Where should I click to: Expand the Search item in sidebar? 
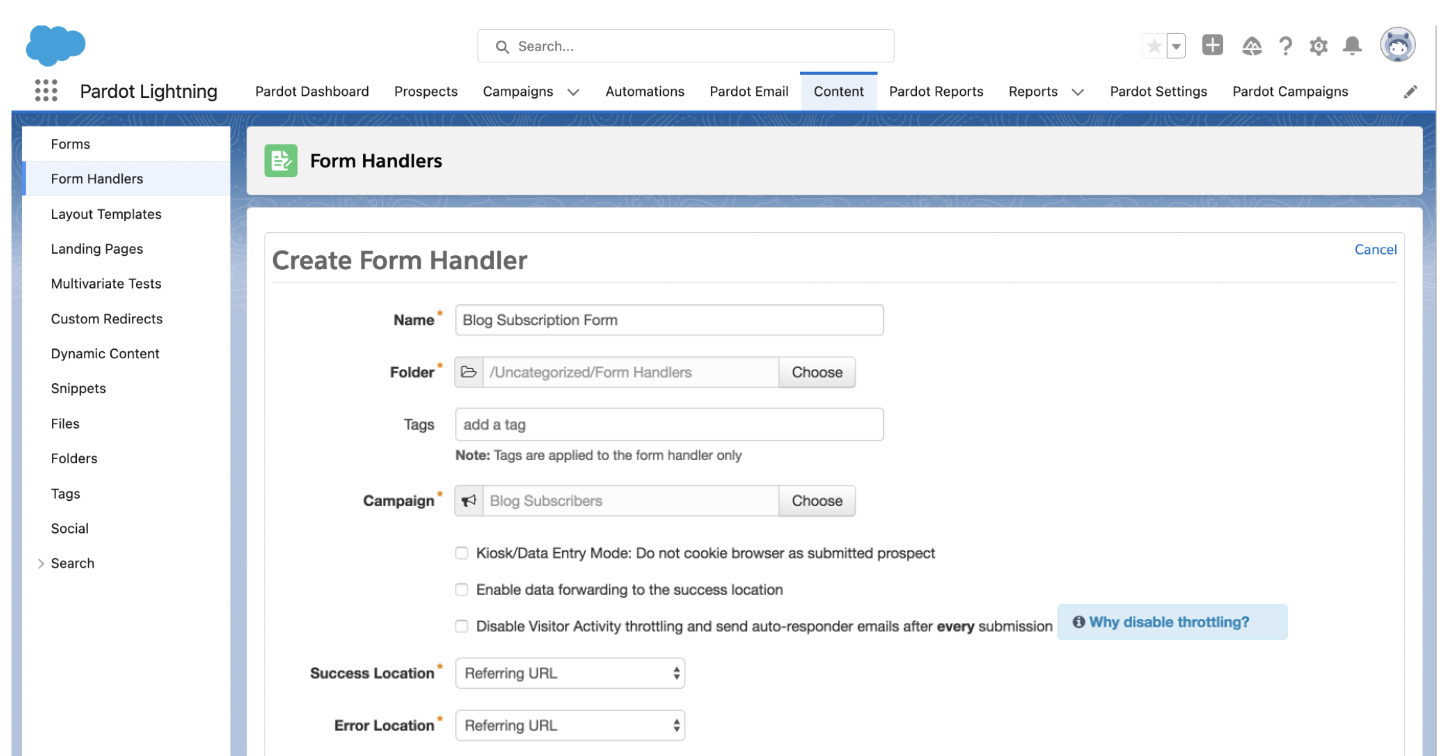pyautogui.click(x=41, y=564)
